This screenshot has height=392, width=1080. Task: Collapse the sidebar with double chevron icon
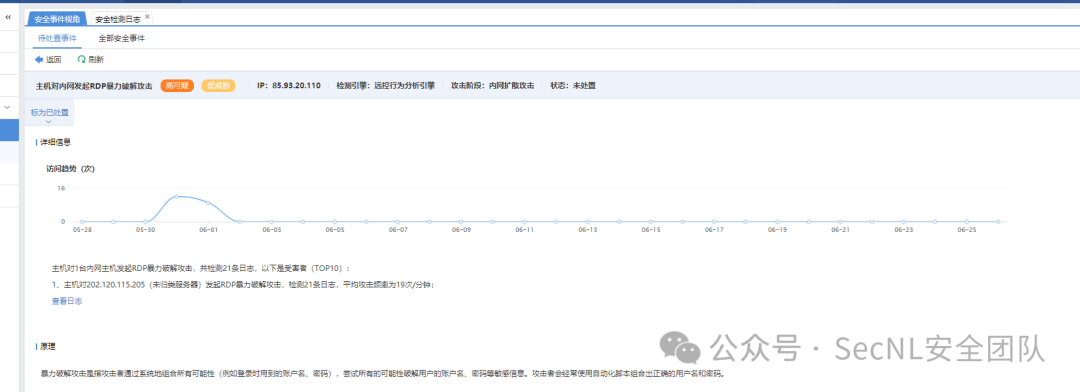pyautogui.click(x=8, y=17)
